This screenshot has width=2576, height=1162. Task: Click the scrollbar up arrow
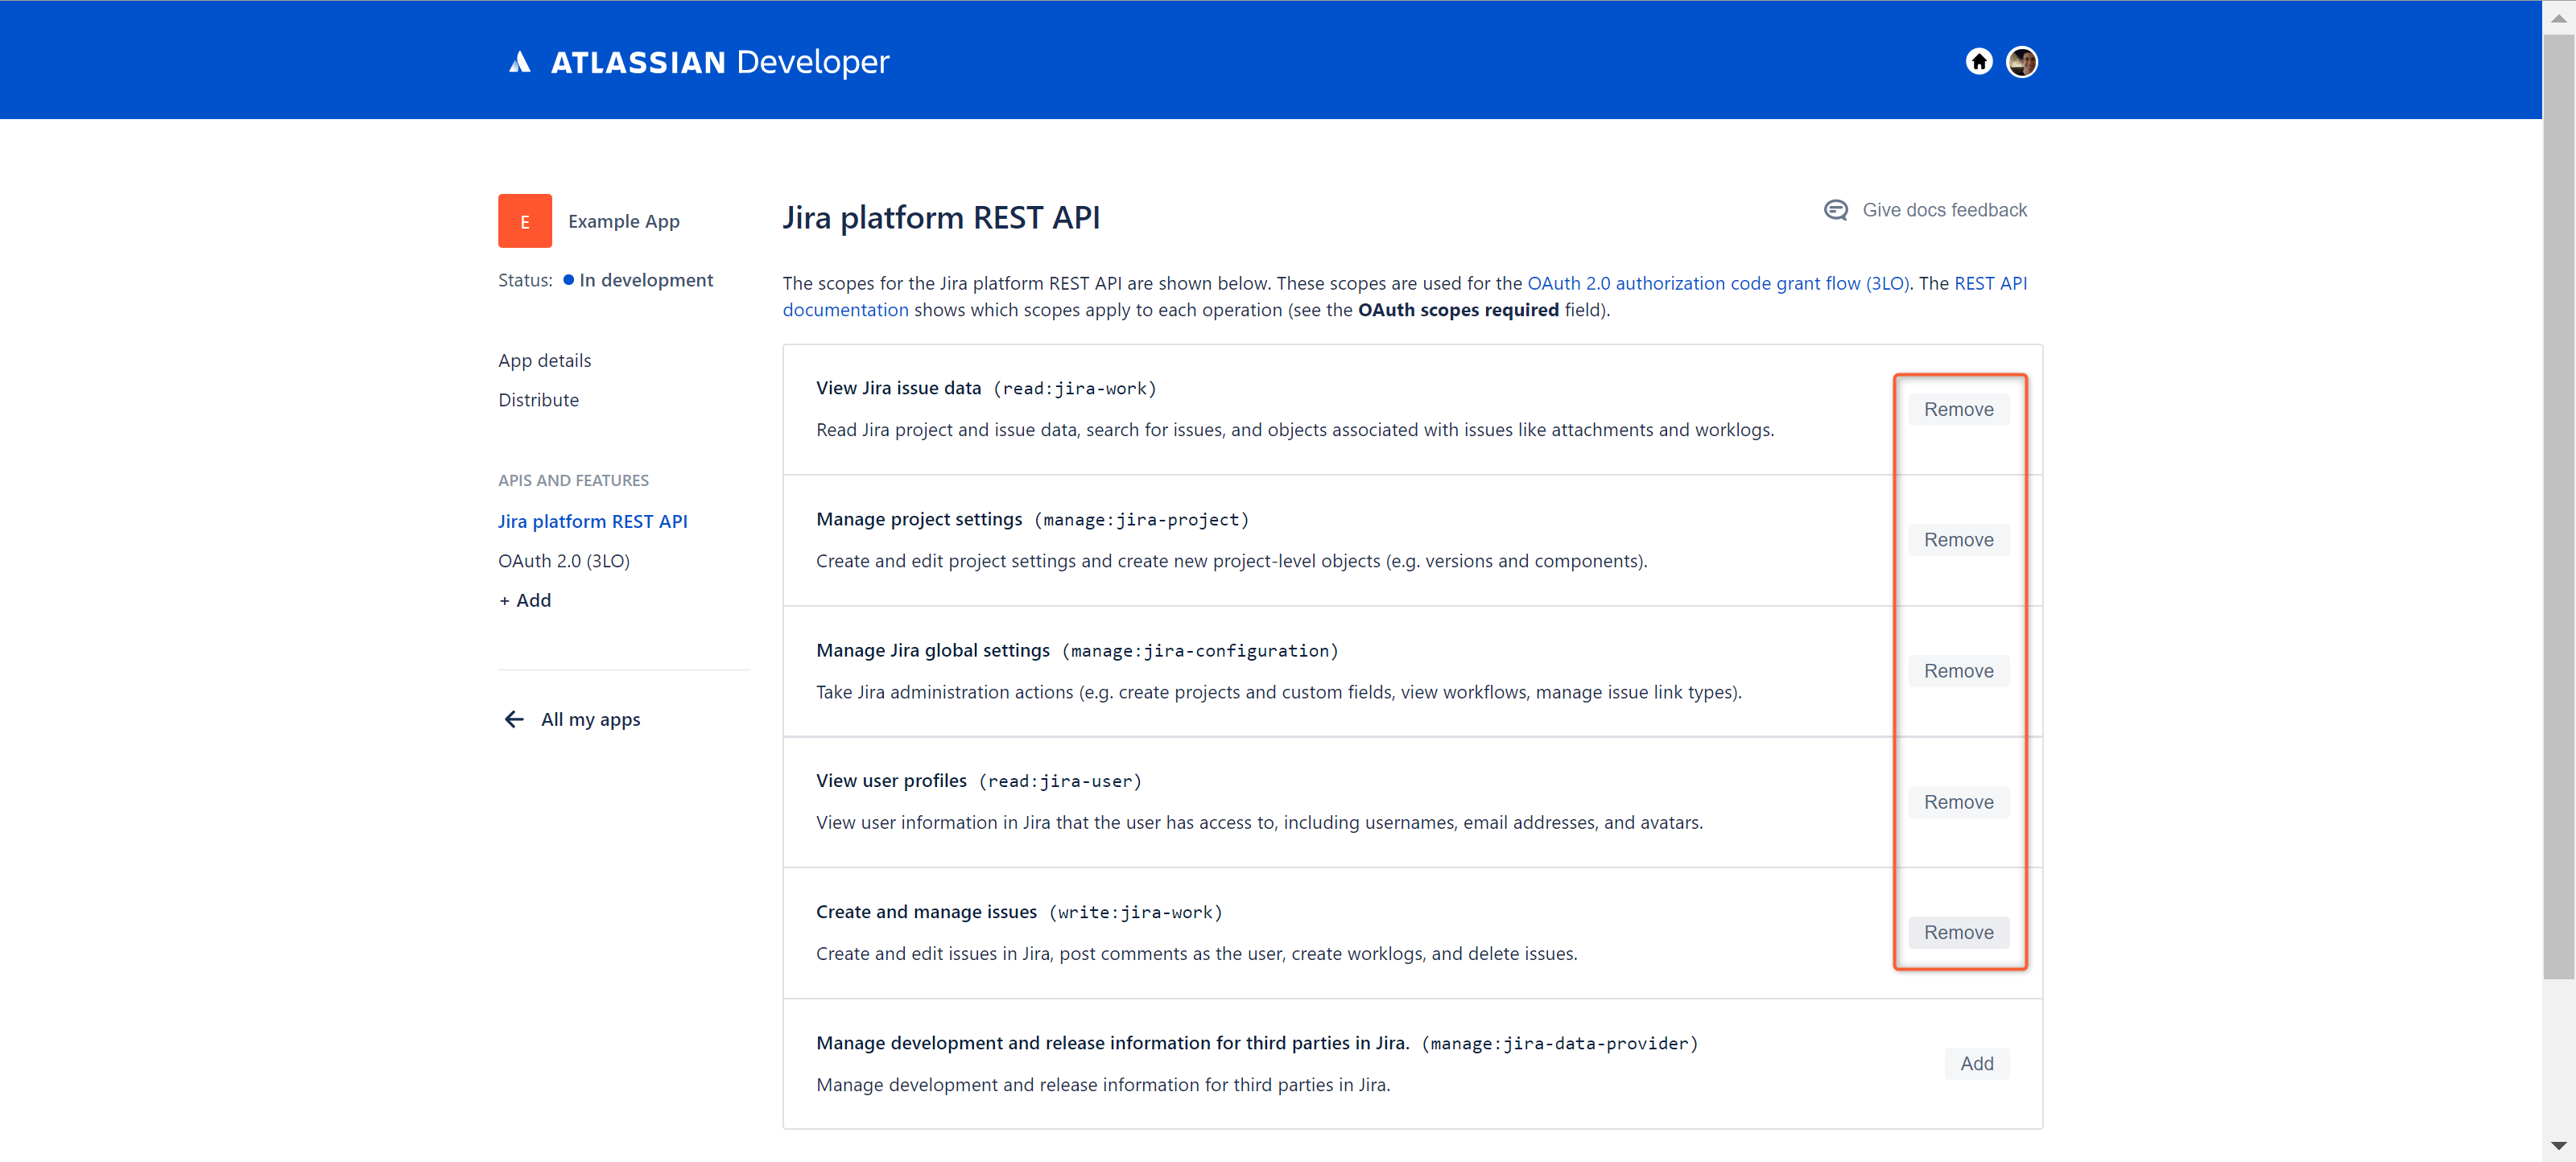tap(2558, 18)
